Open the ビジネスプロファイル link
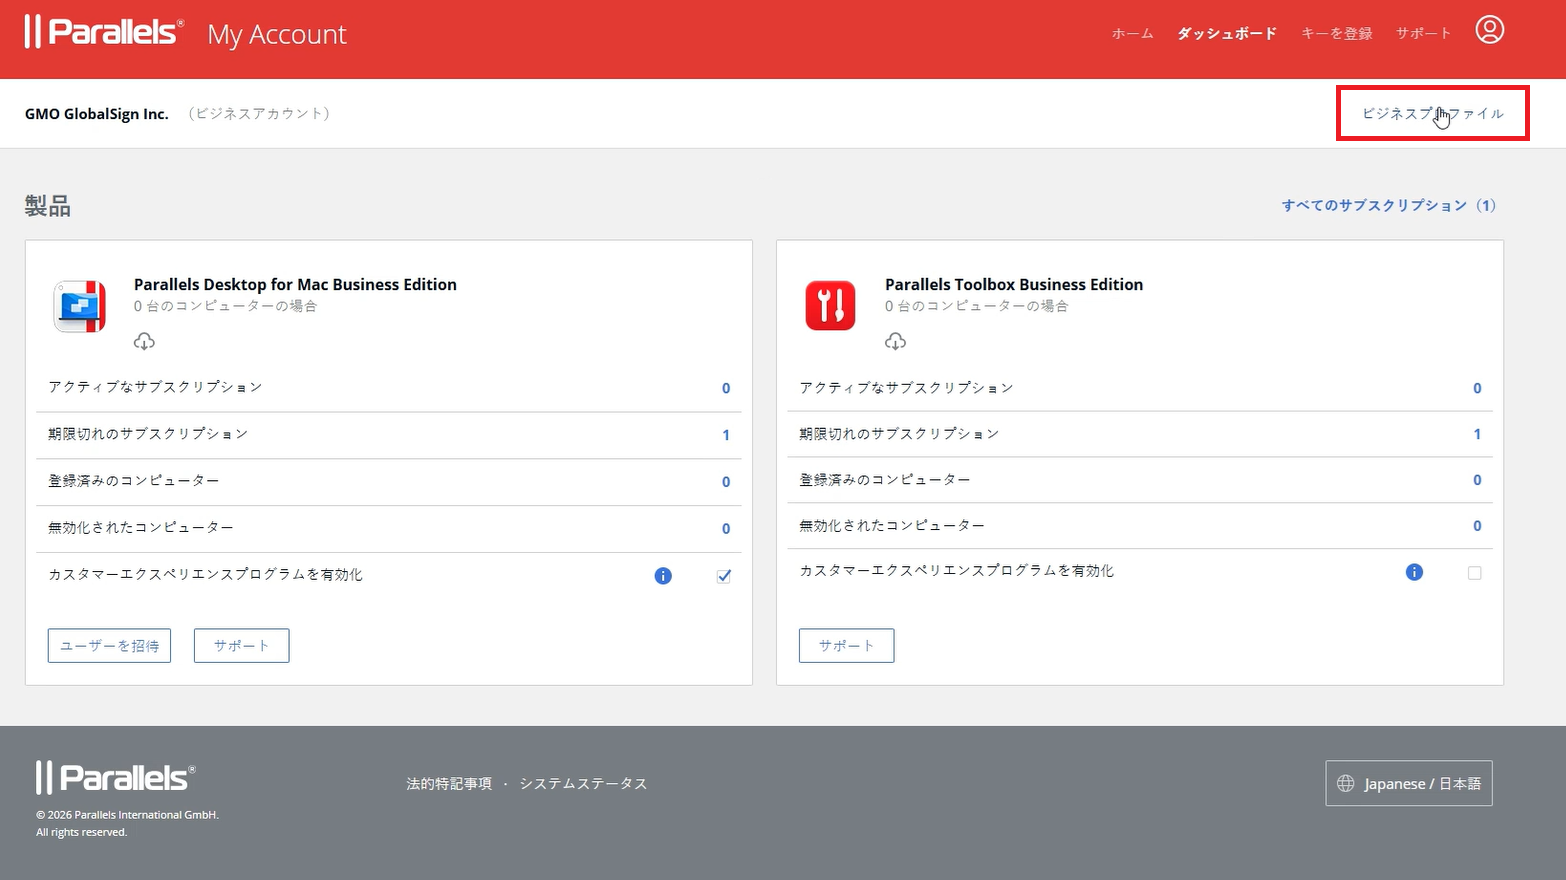 [1433, 114]
